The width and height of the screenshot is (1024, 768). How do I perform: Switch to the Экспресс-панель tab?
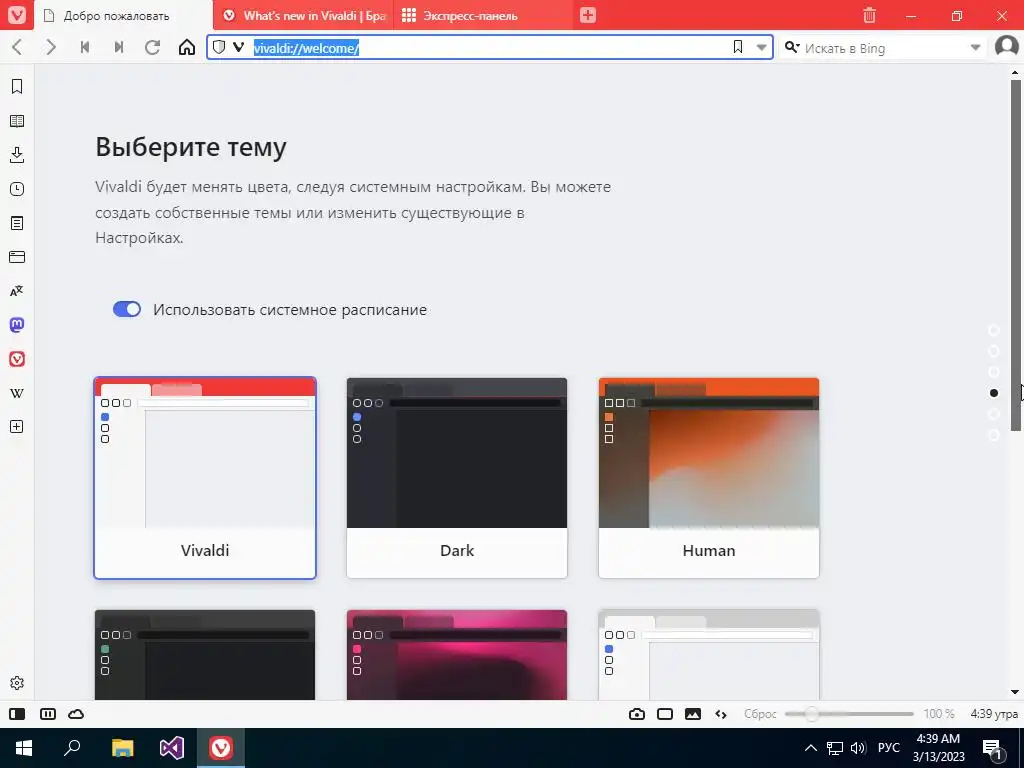483,16
